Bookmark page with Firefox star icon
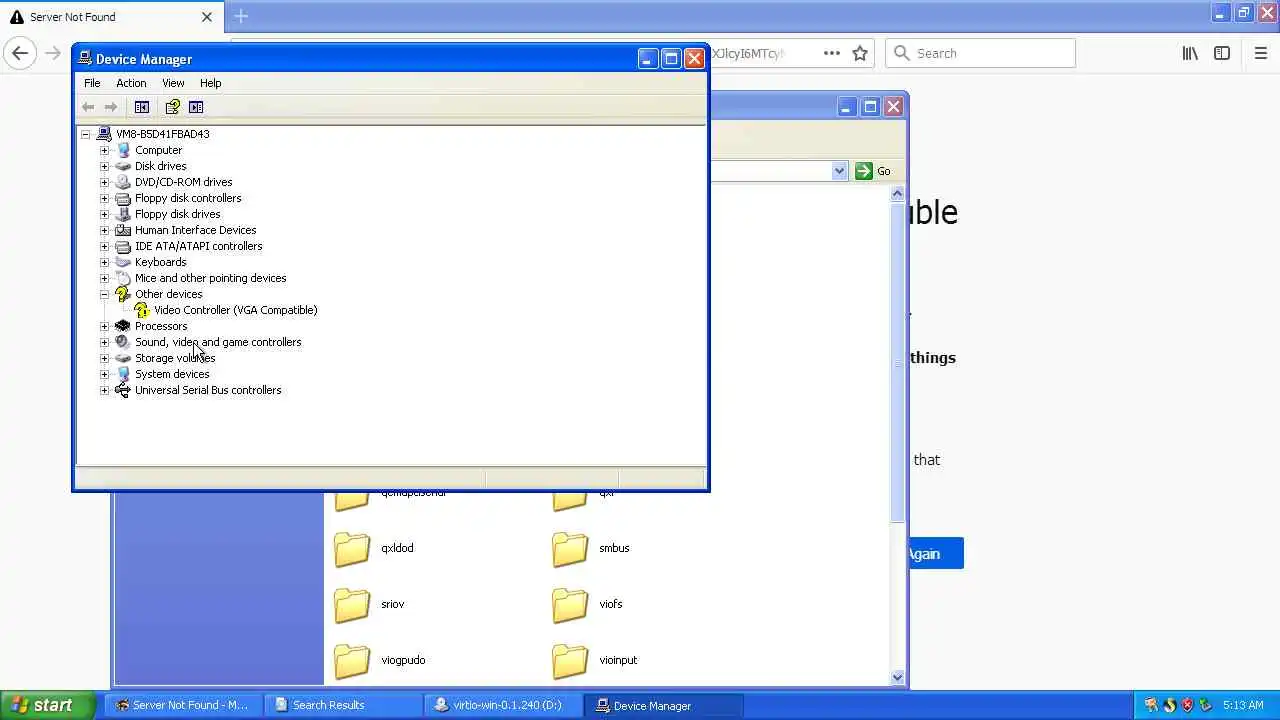The image size is (1280, 720). (860, 54)
